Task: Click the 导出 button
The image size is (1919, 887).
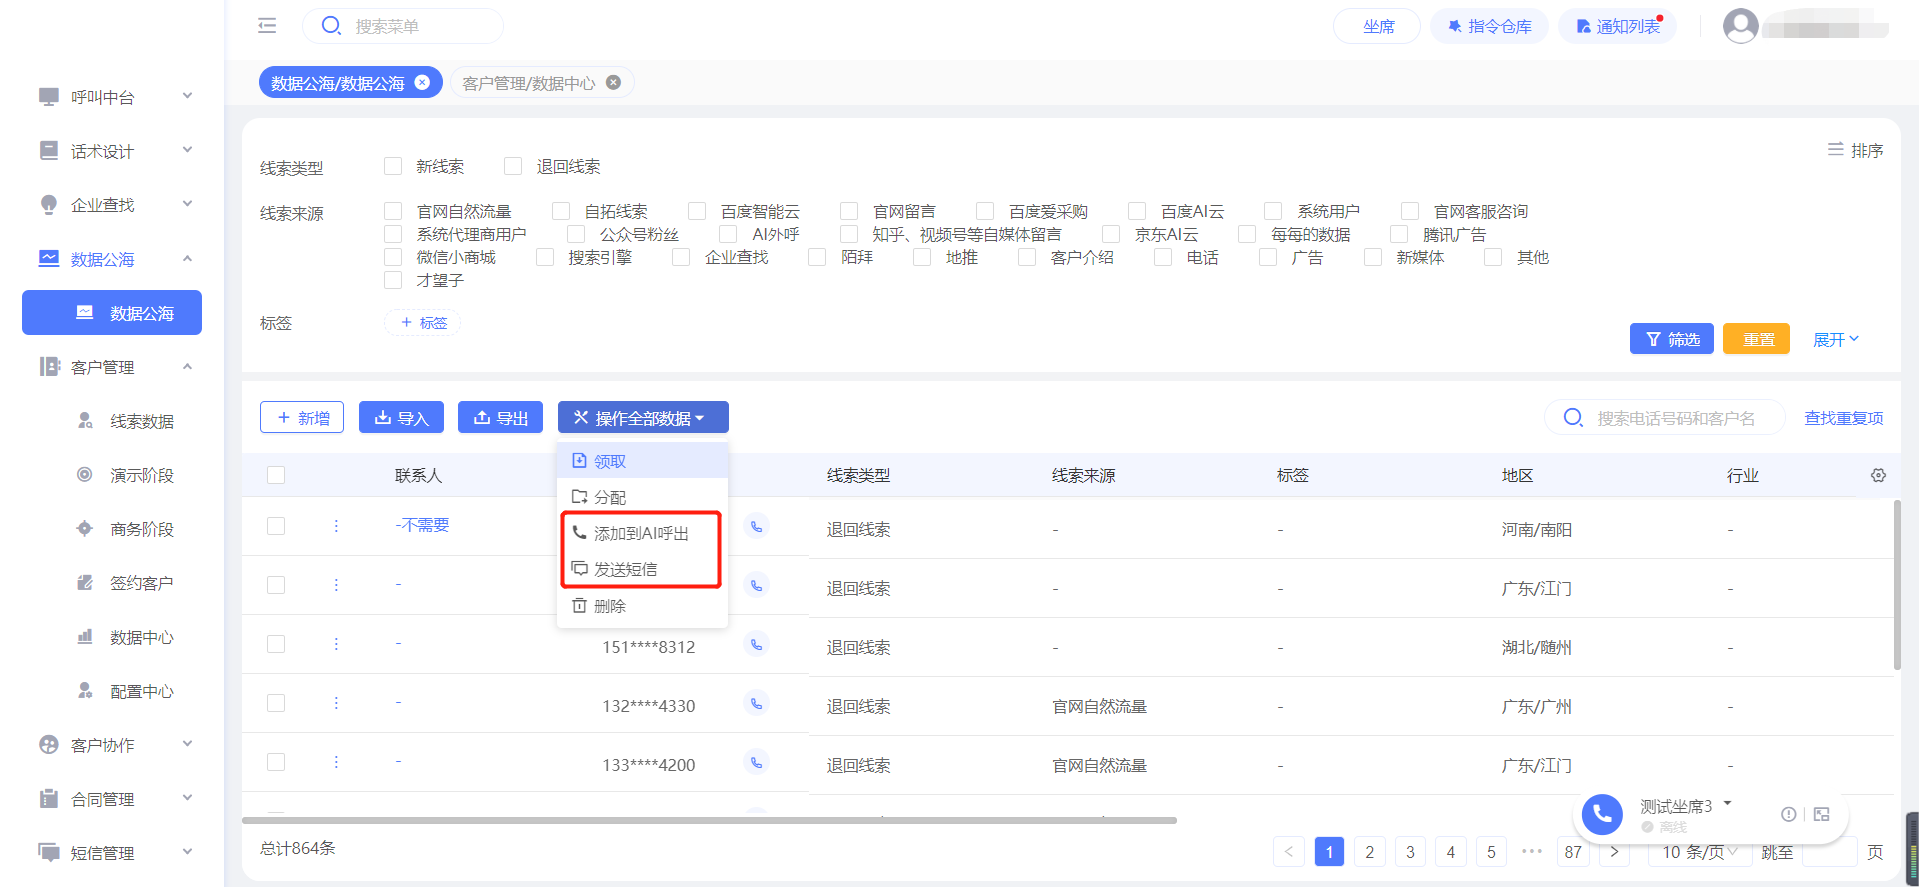Action: 500,418
